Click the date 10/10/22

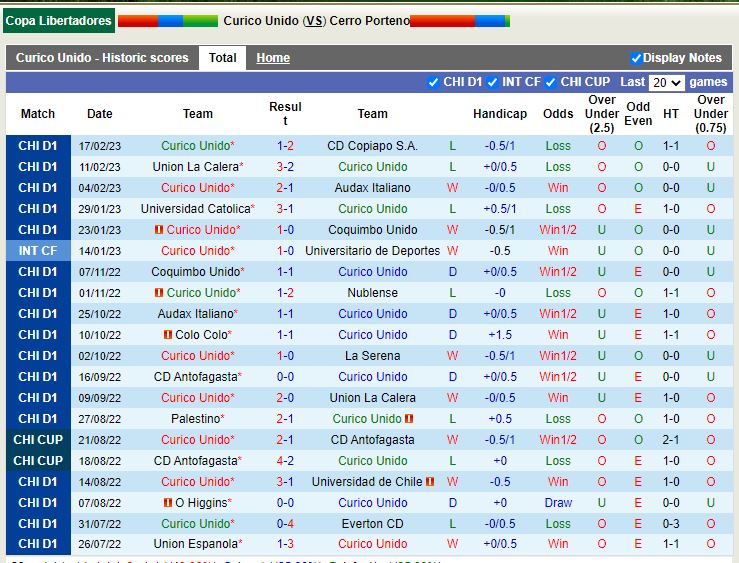coord(99,335)
